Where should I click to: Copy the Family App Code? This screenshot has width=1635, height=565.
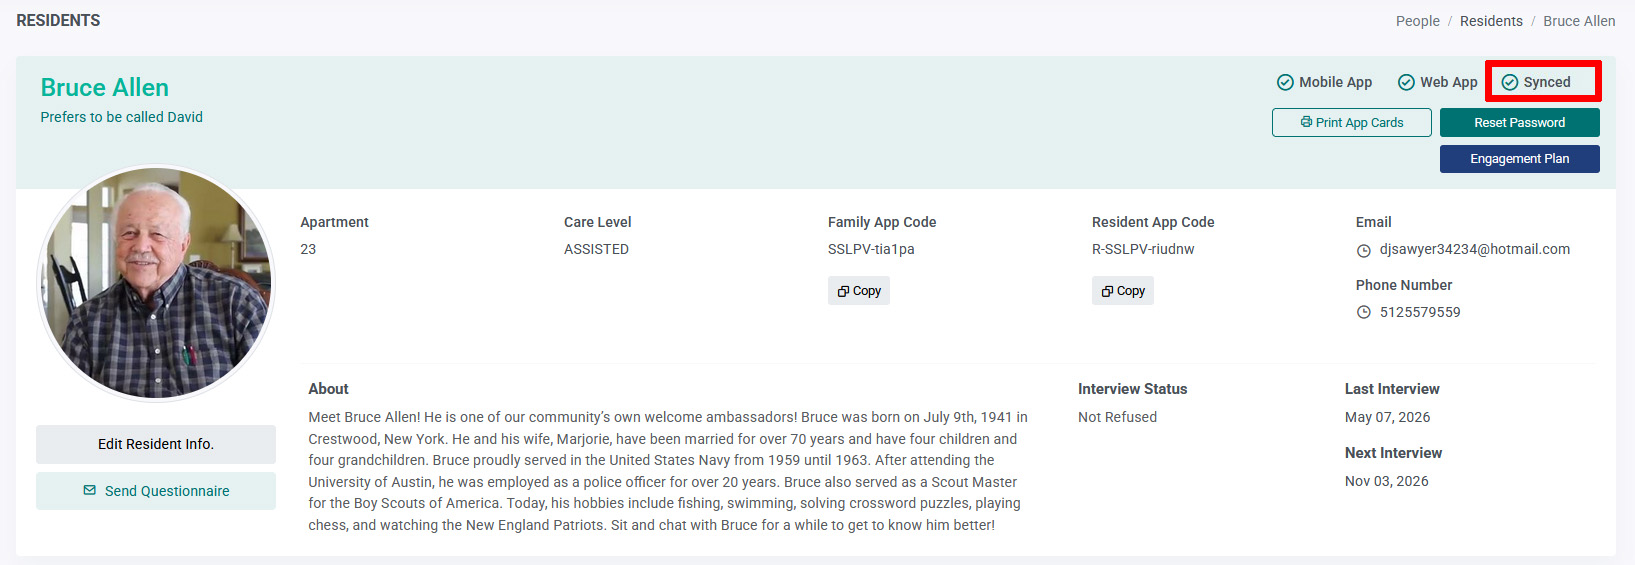coord(859,291)
